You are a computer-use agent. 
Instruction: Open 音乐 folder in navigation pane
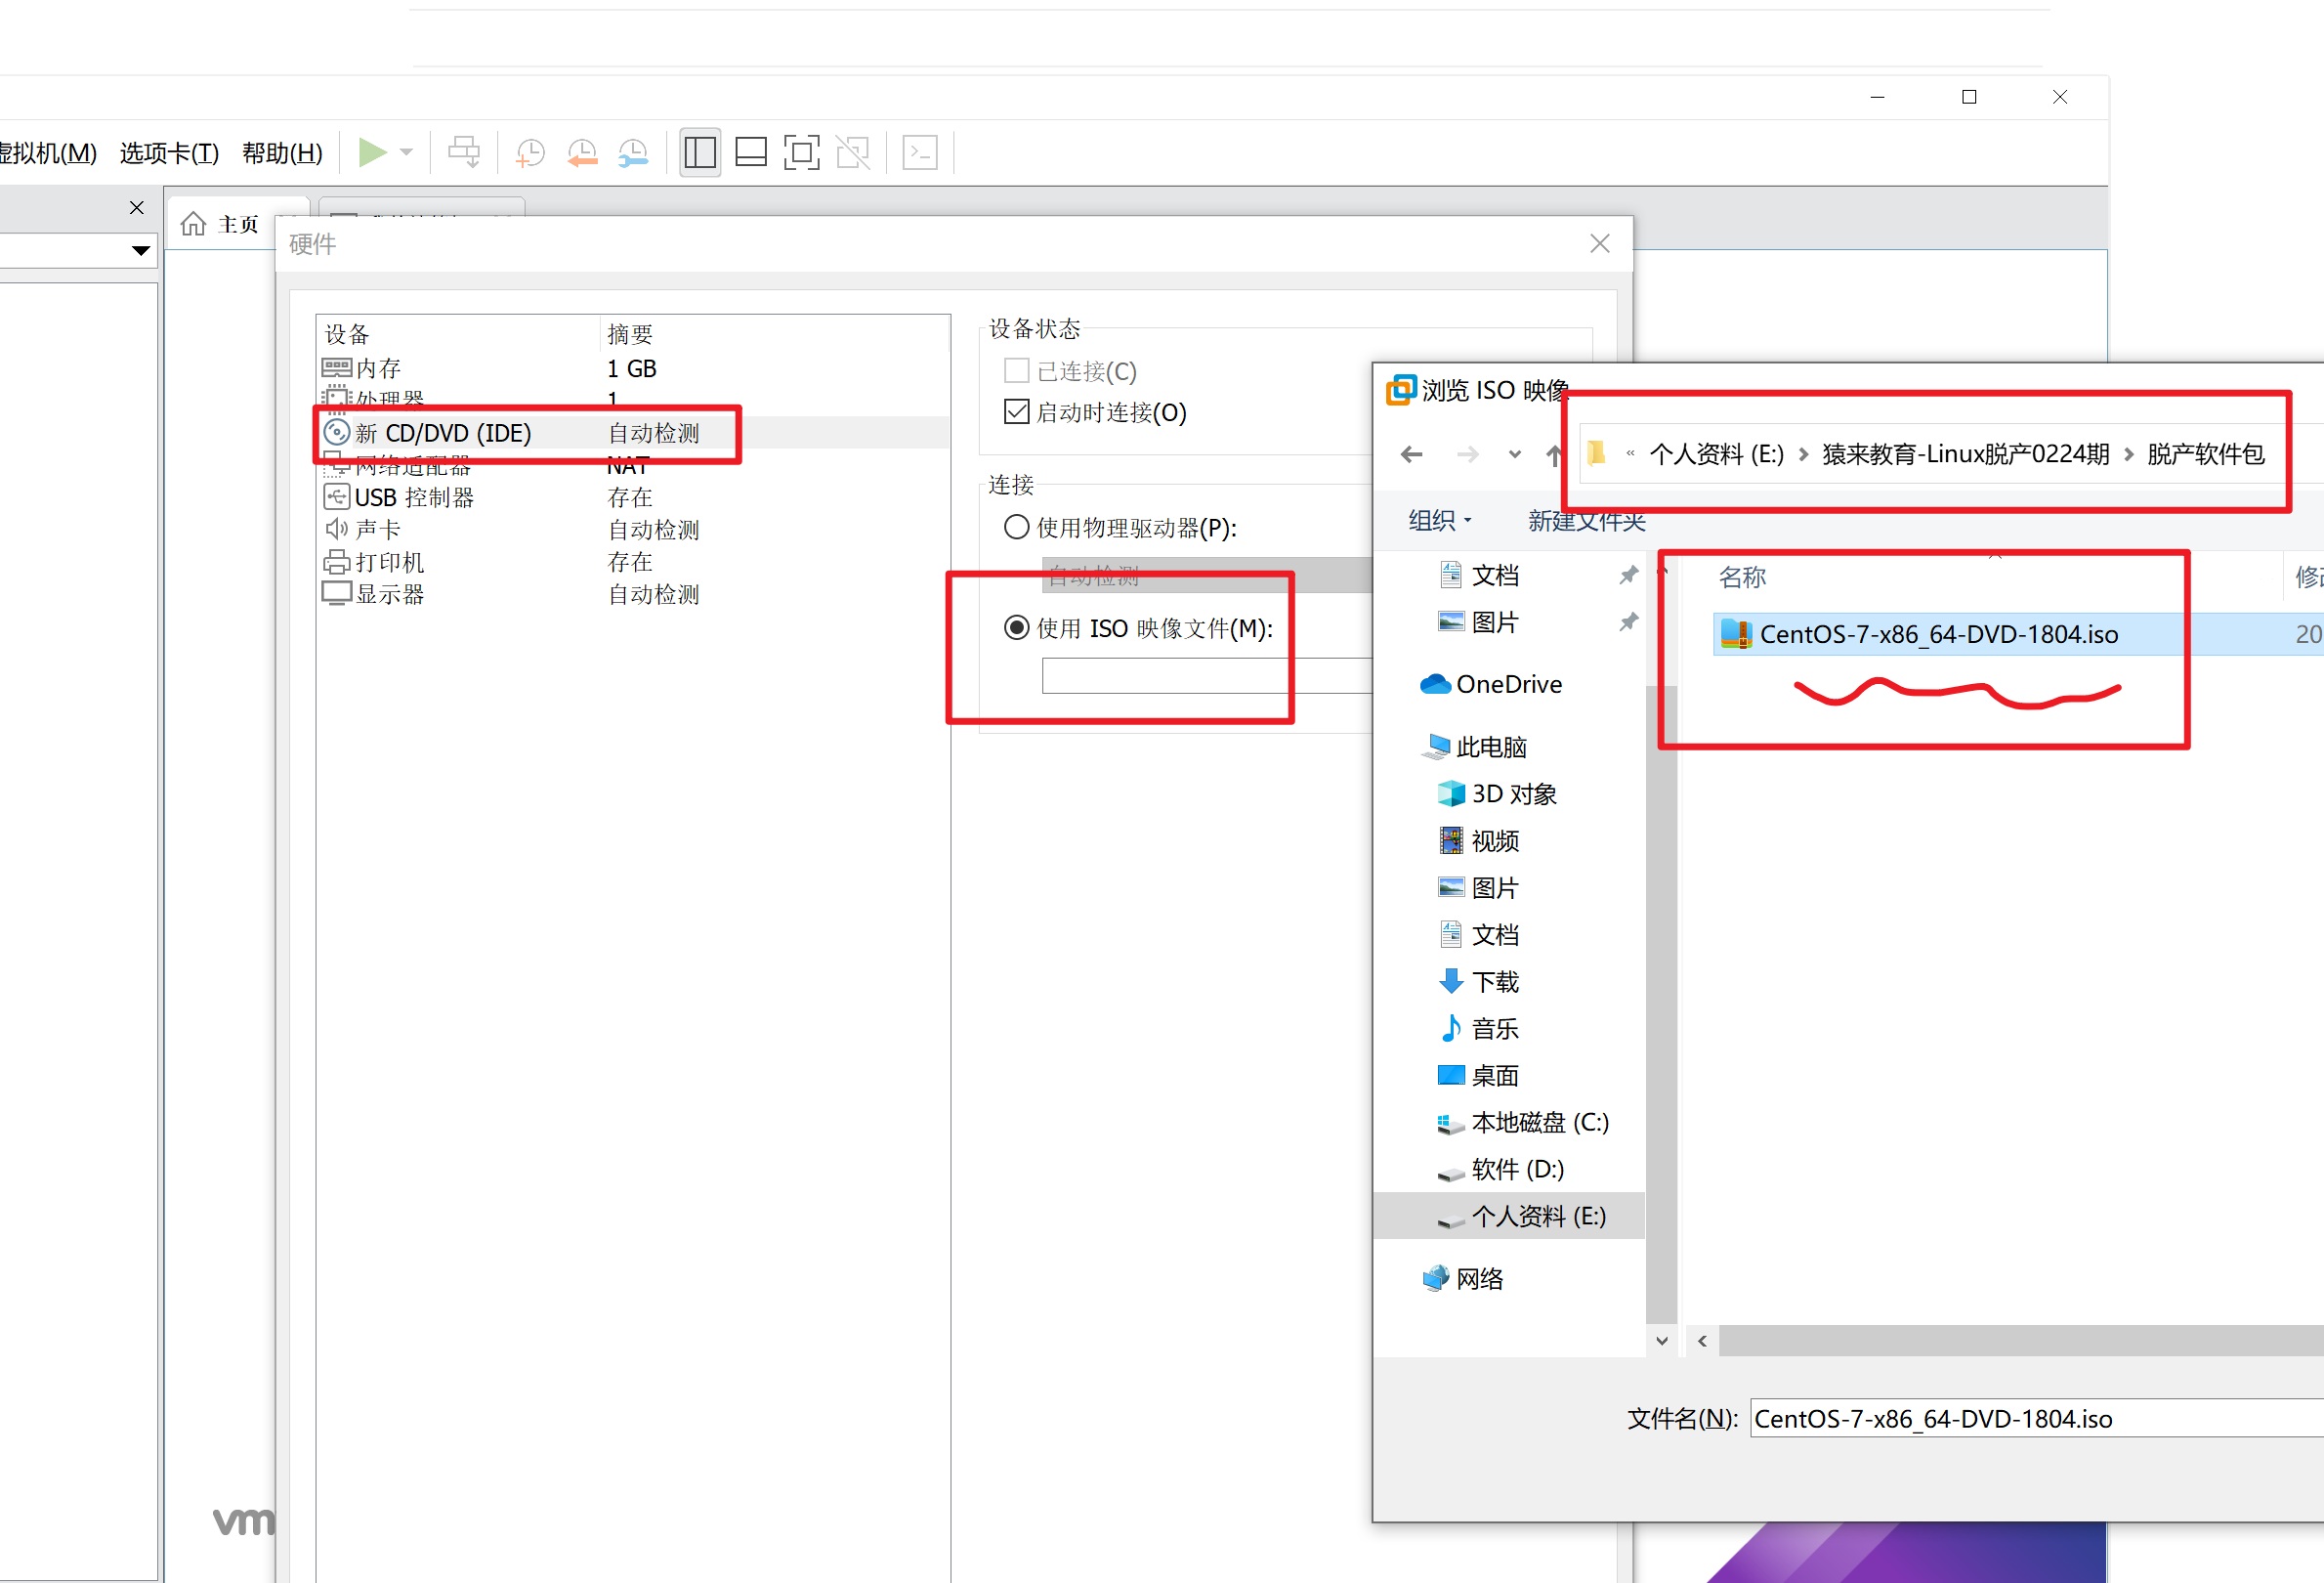(1480, 1029)
